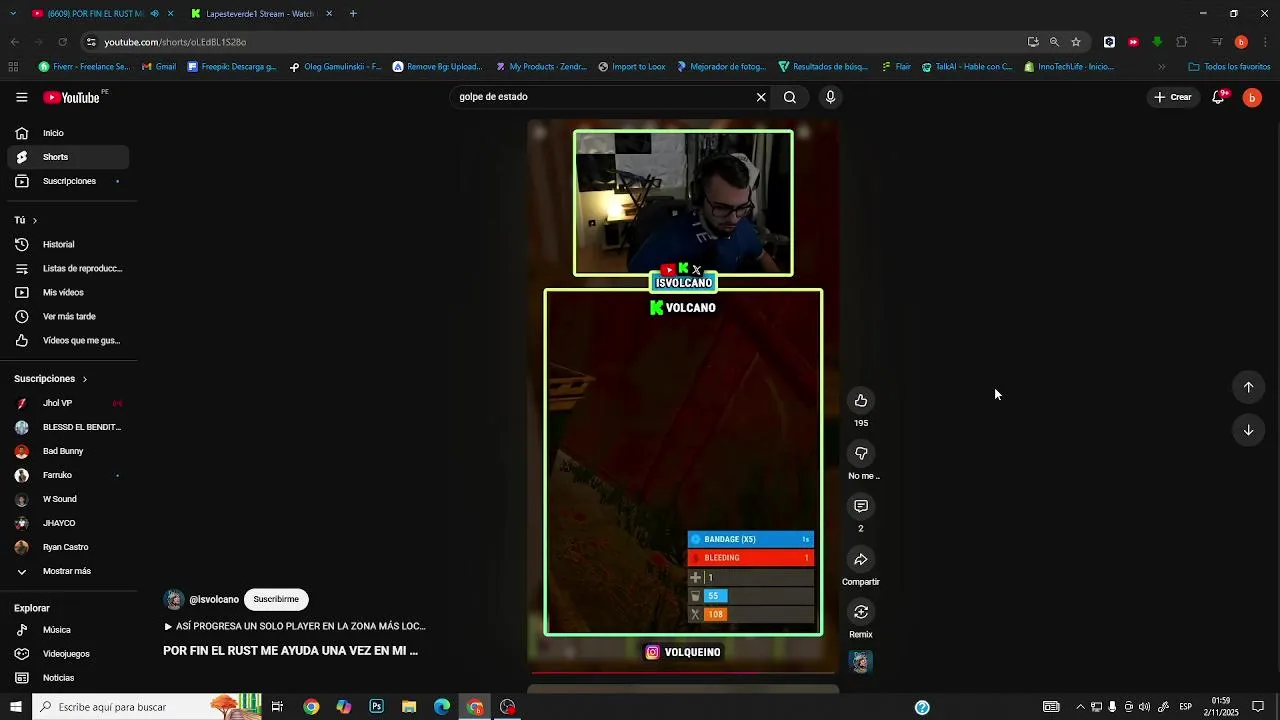The width and height of the screenshot is (1280, 720).
Task: Show more bookmarks with the double chevron
Action: 1161,67
